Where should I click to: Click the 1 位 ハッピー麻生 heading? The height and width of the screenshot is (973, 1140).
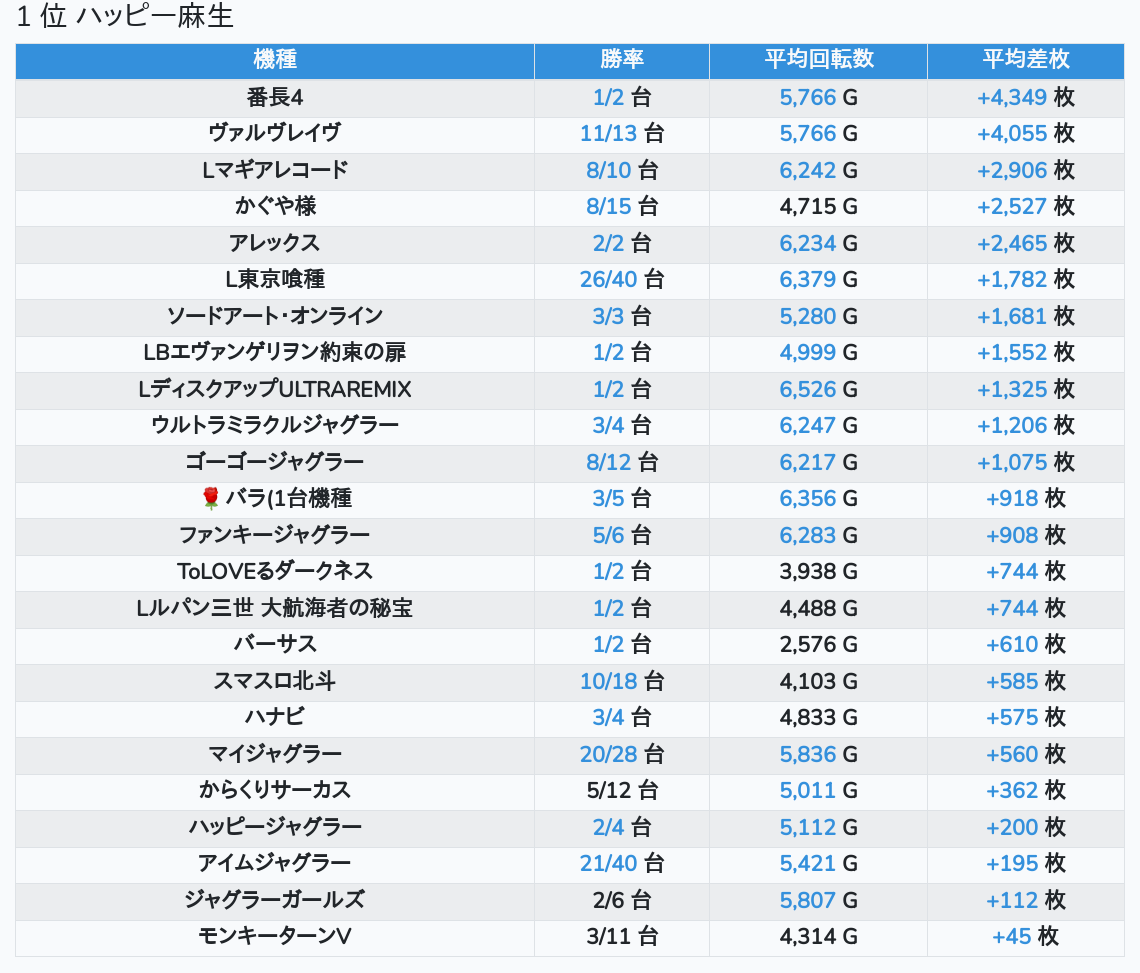click(x=125, y=17)
